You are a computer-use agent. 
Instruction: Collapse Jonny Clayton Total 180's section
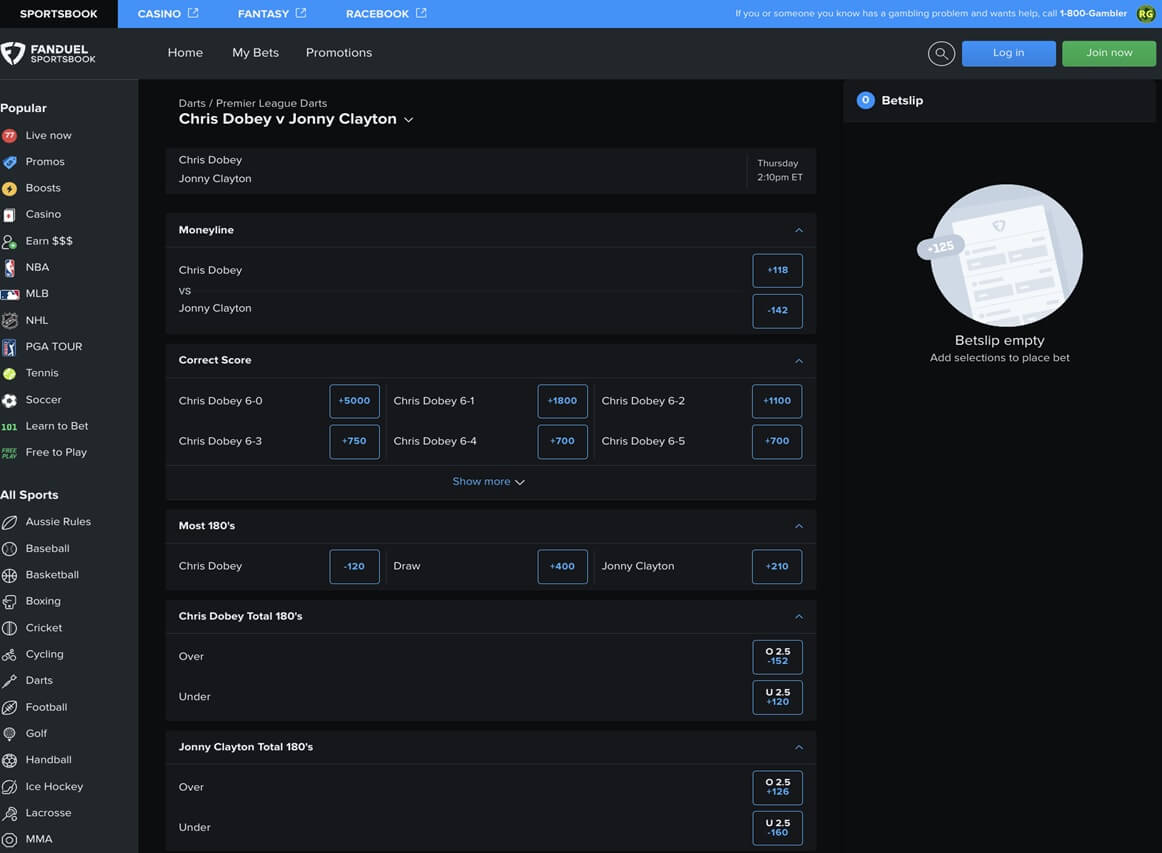point(799,747)
